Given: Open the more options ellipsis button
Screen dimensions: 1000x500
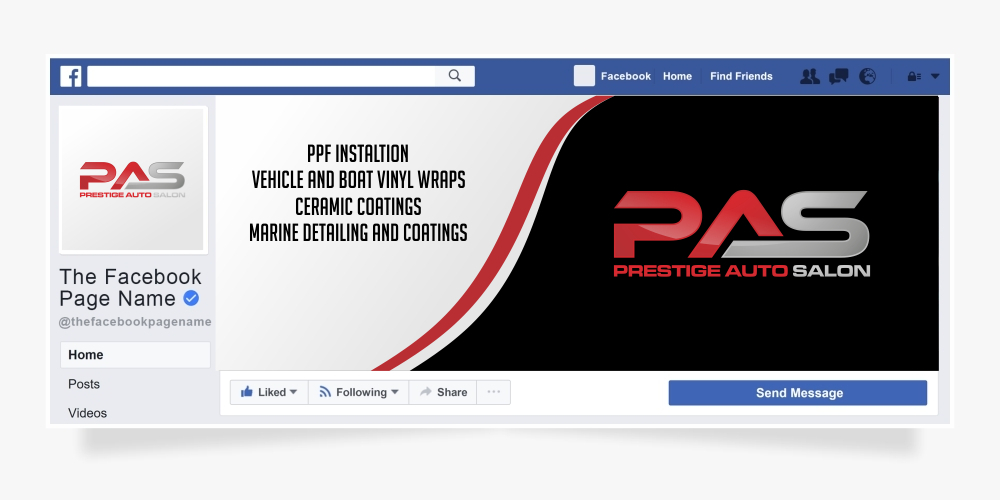Looking at the screenshot, I should [494, 392].
